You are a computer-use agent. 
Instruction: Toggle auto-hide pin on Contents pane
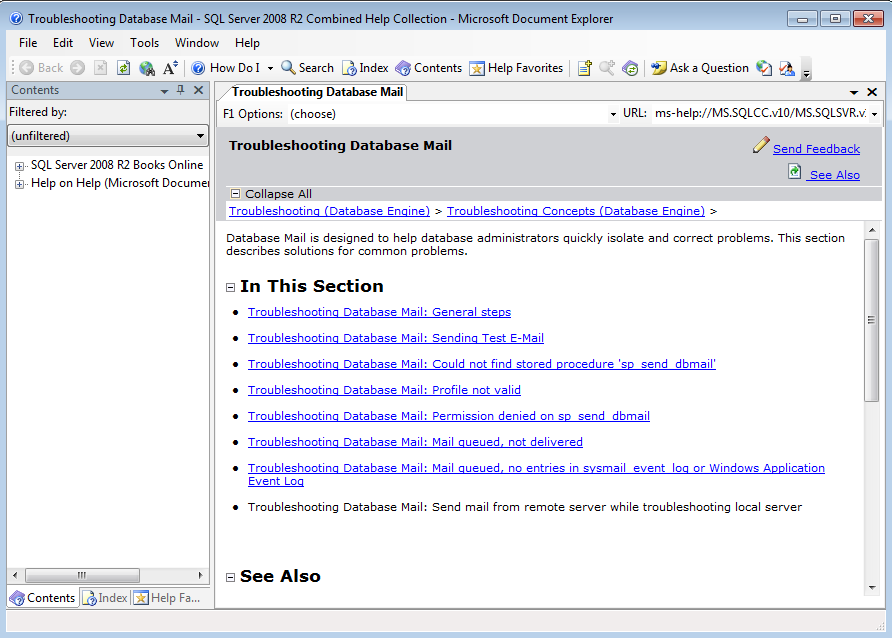point(181,90)
